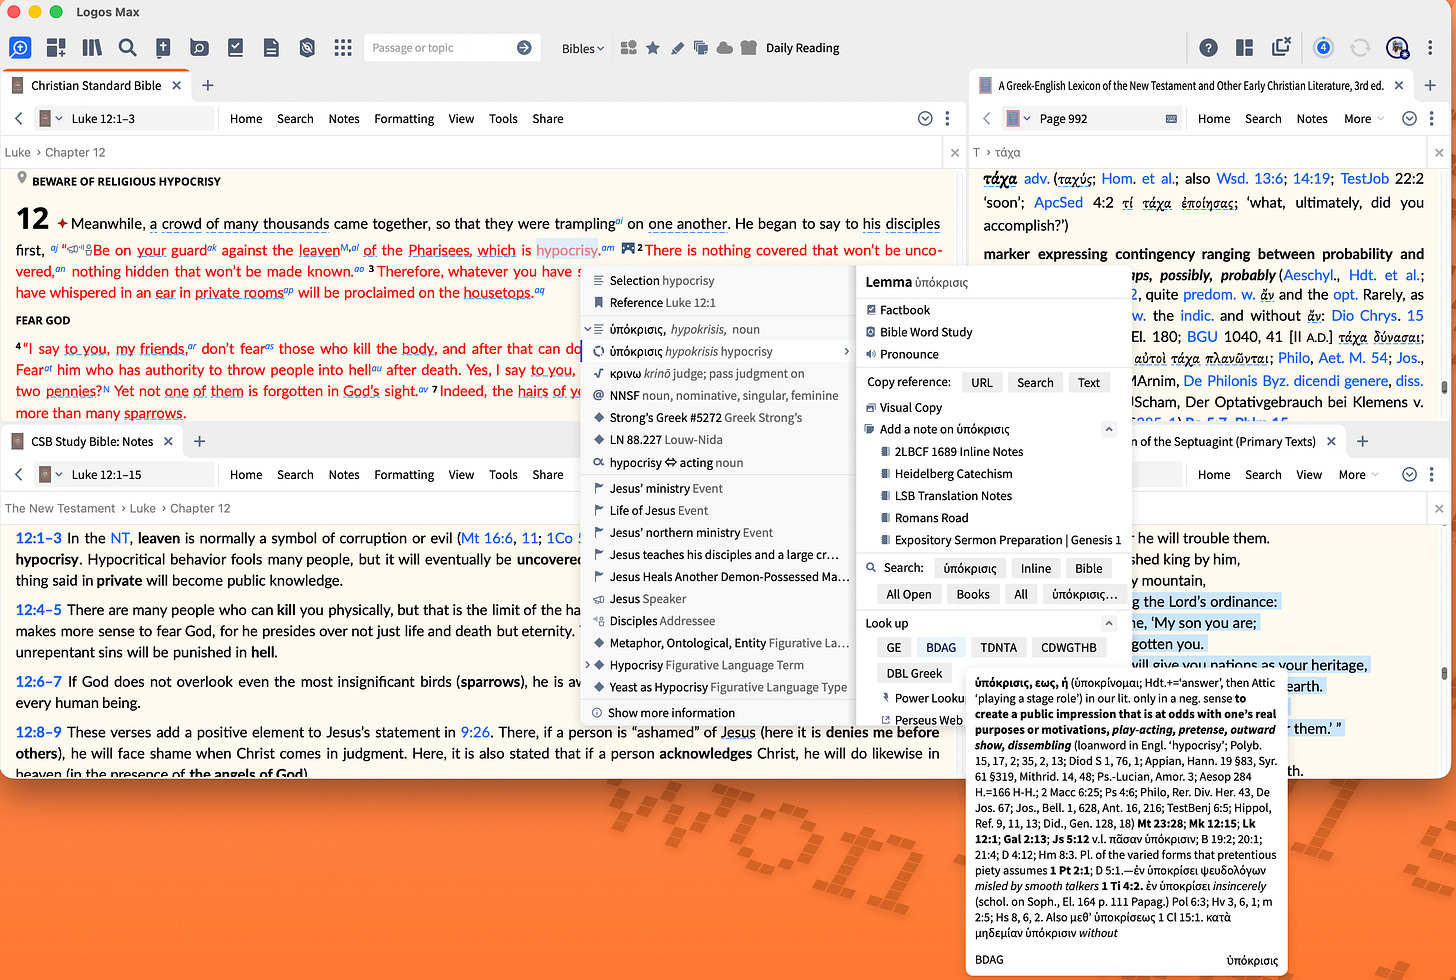The image size is (1456, 980).
Task: Go back in Christian Standard Bible panel
Action: click(19, 118)
